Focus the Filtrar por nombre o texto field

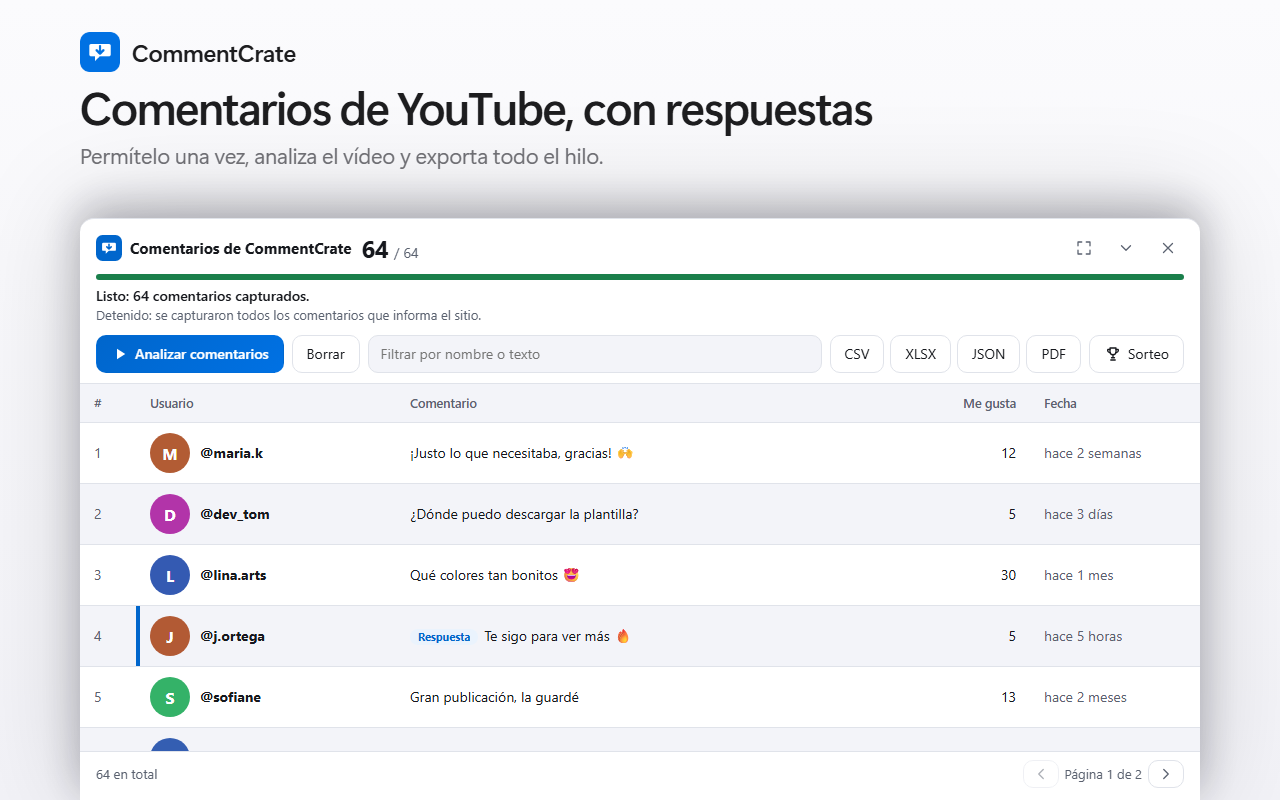click(595, 354)
